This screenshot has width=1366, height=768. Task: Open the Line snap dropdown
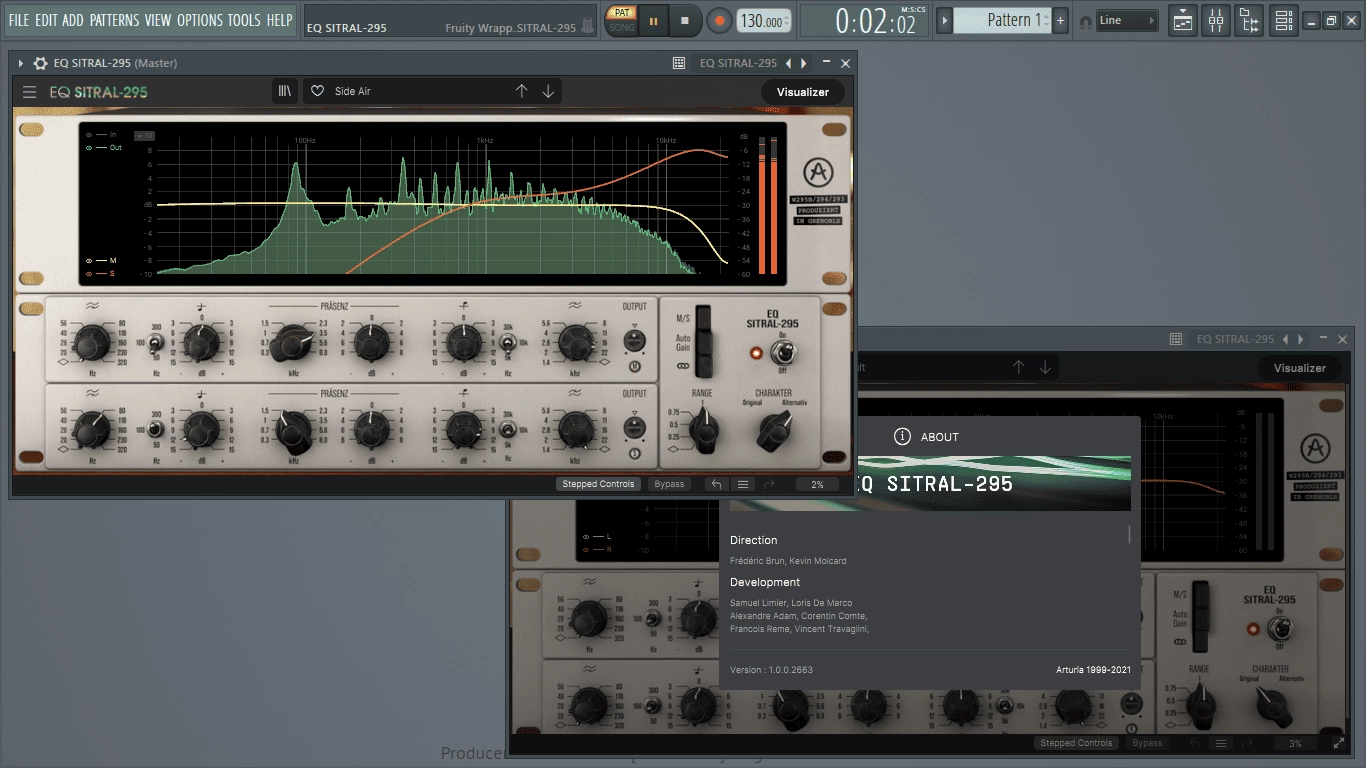[1127, 20]
